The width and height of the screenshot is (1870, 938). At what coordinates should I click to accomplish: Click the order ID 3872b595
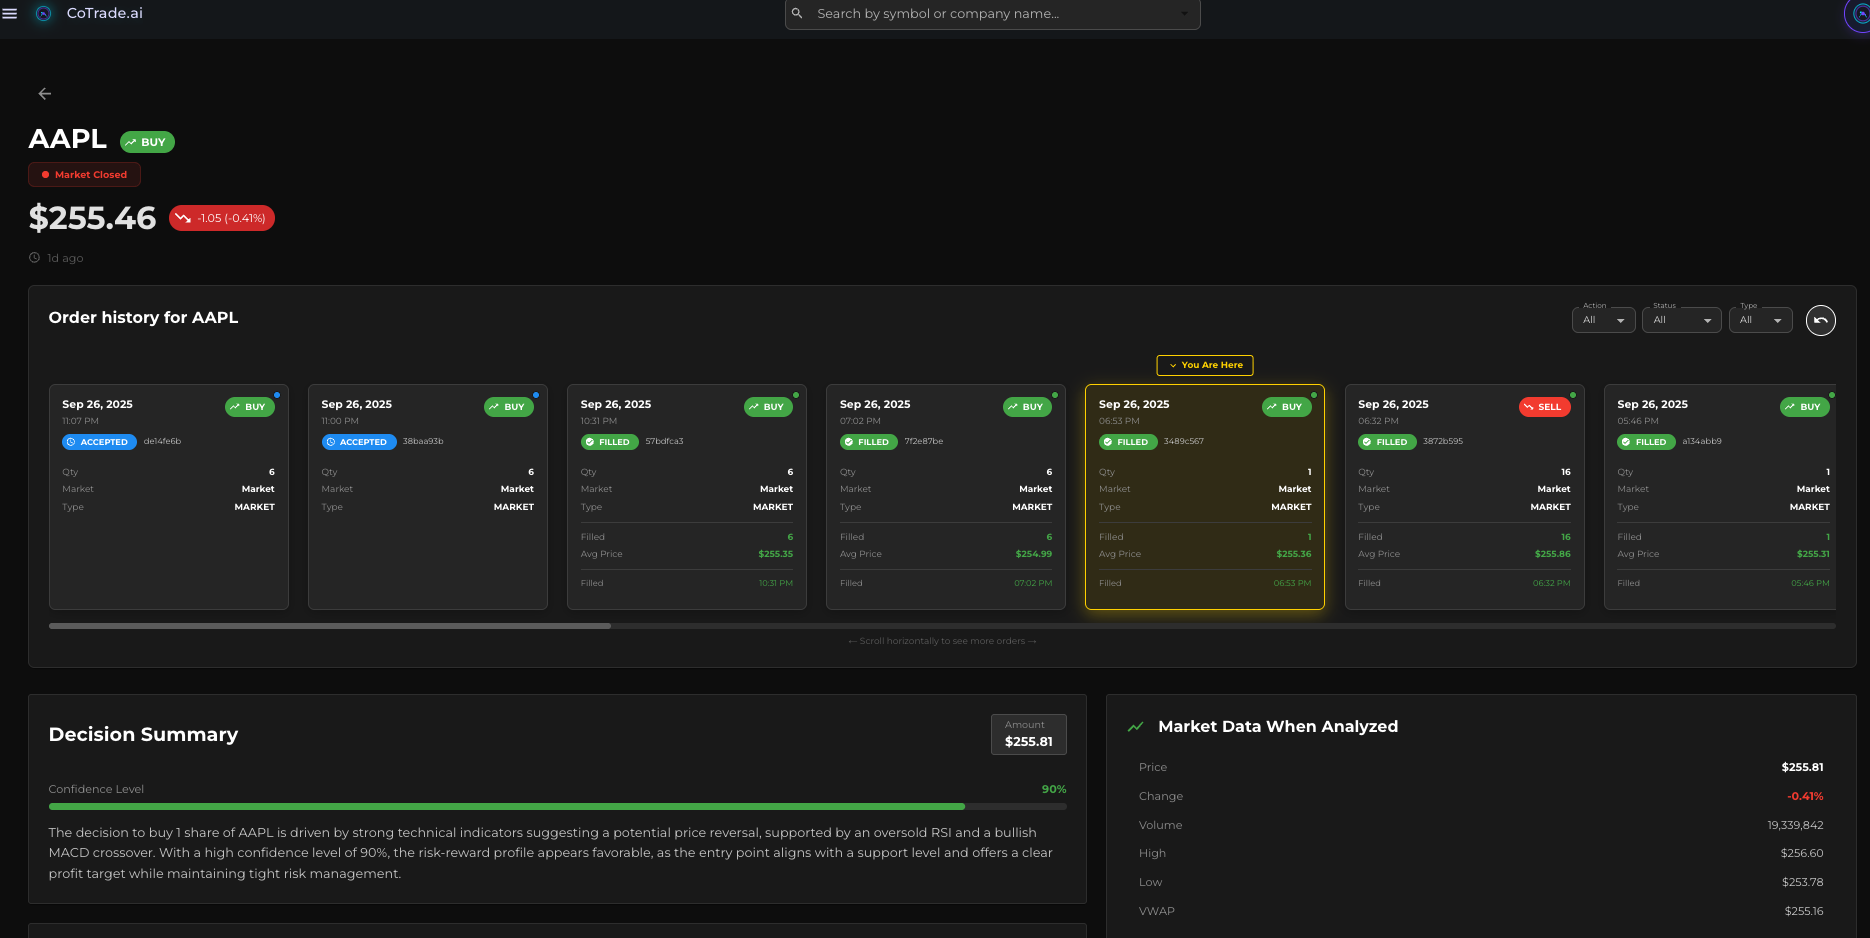pyautogui.click(x=1442, y=441)
